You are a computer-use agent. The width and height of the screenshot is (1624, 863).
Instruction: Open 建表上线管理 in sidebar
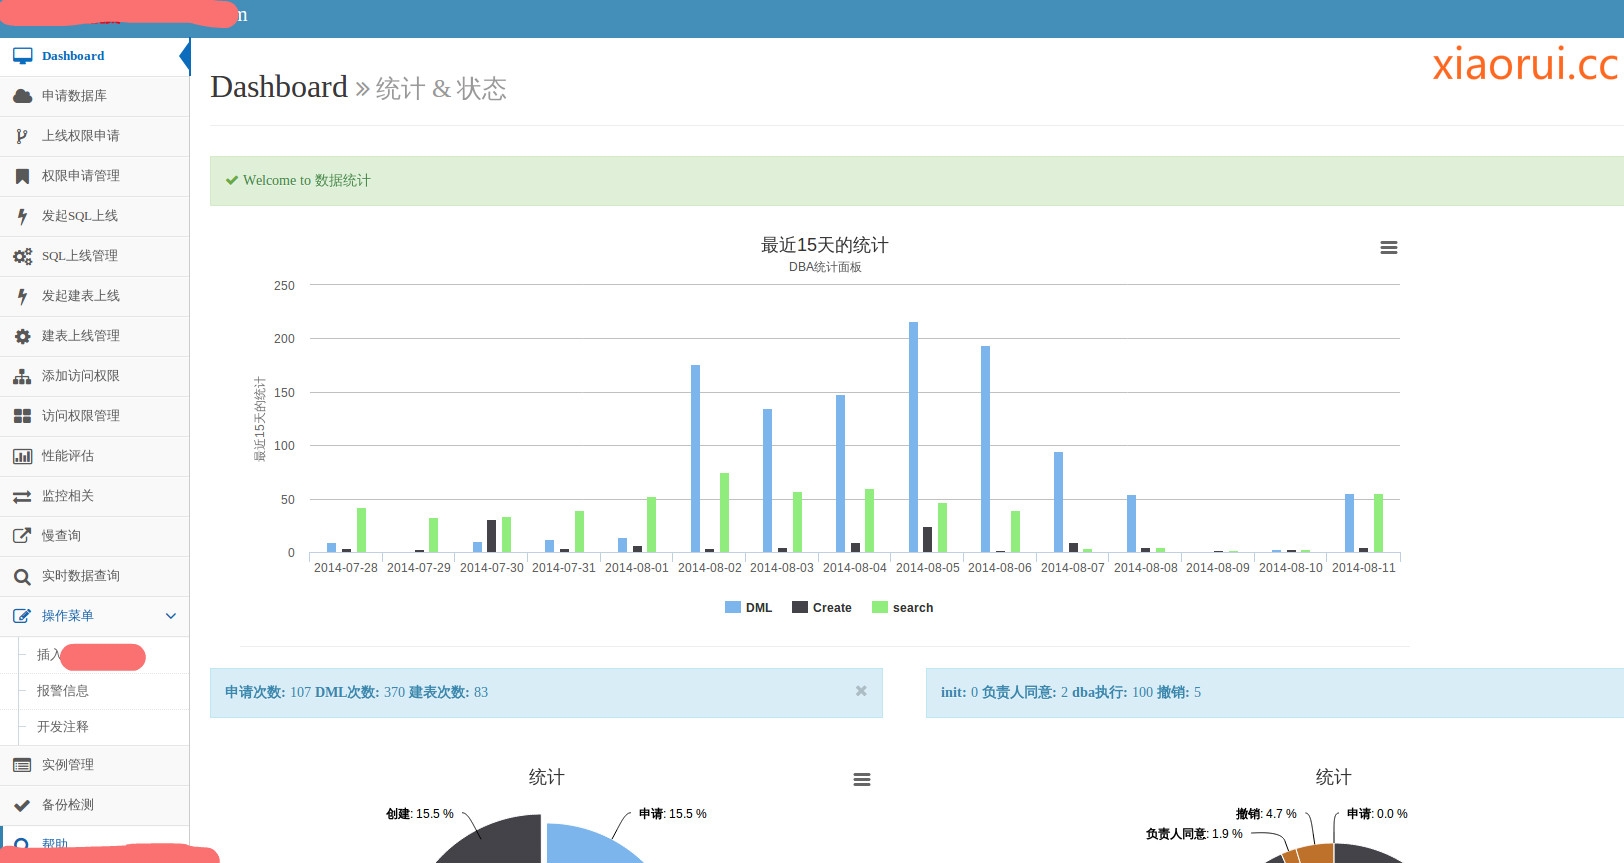tap(95, 336)
